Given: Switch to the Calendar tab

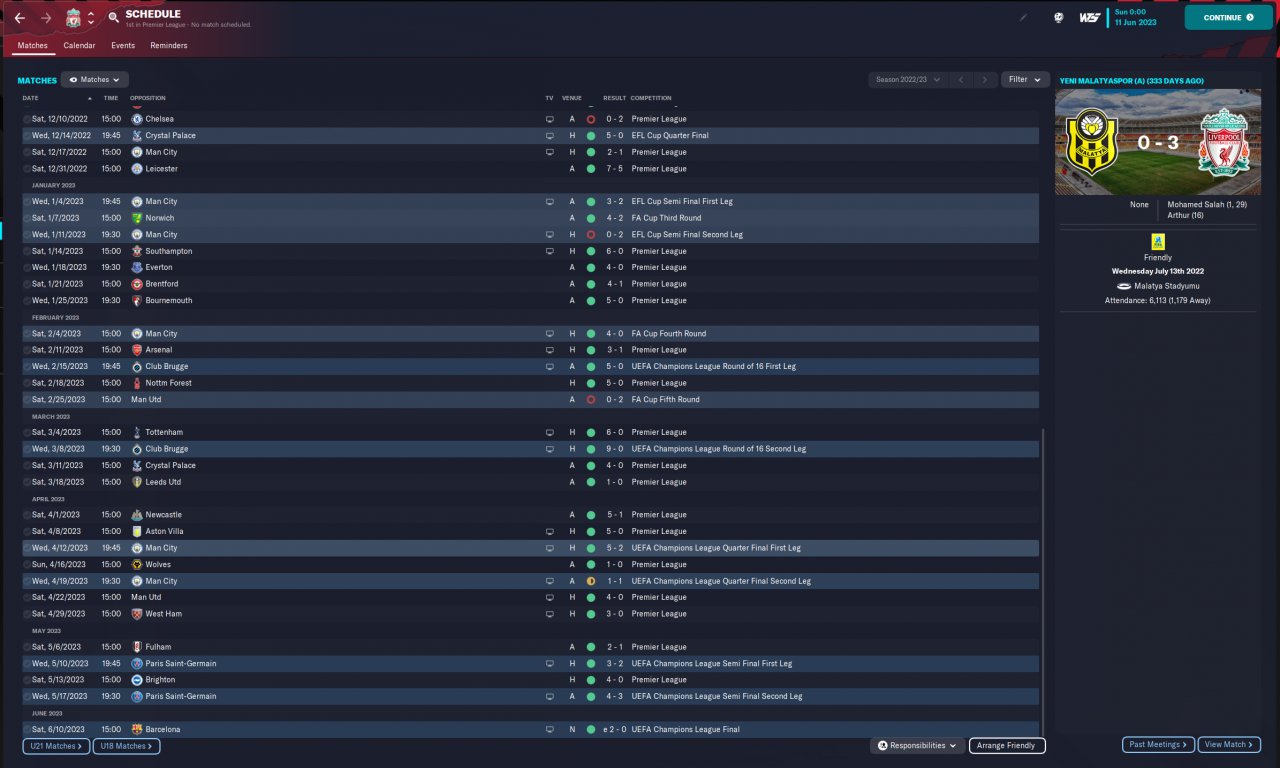Looking at the screenshot, I should tap(79, 45).
